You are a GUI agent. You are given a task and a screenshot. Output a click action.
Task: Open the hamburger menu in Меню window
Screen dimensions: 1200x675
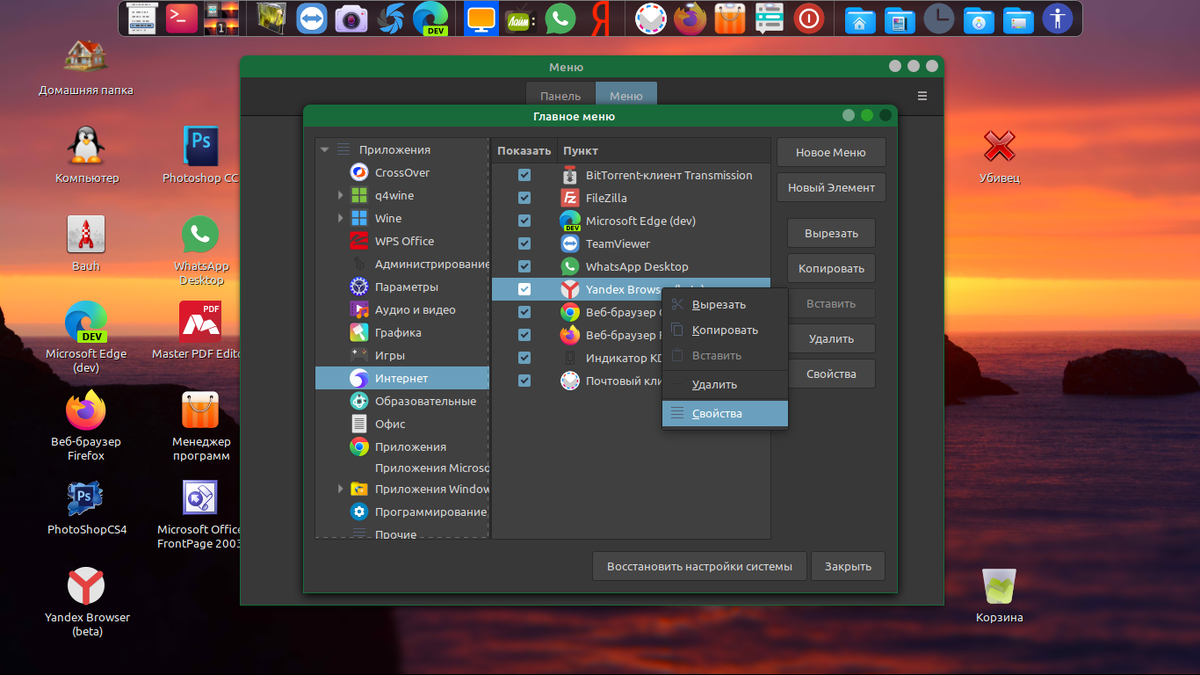pyautogui.click(x=922, y=96)
